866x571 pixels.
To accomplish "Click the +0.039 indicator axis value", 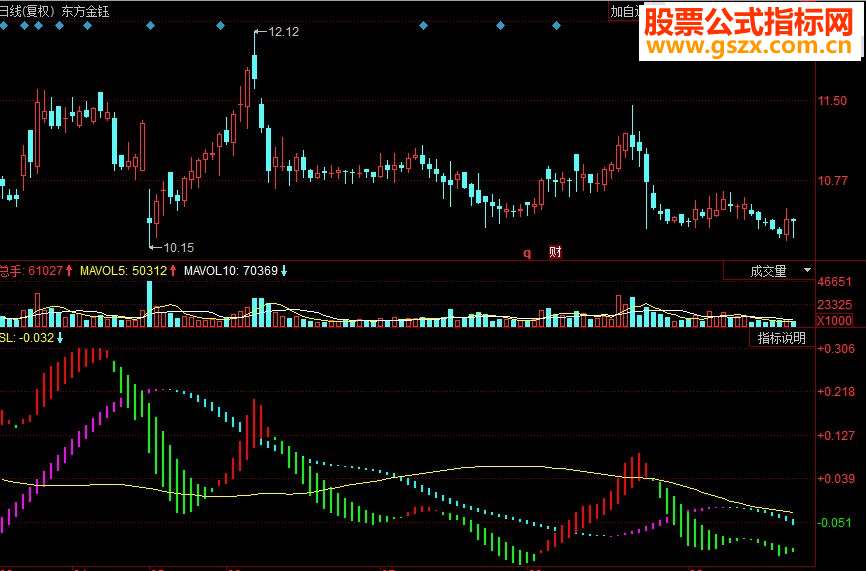I will pos(836,478).
